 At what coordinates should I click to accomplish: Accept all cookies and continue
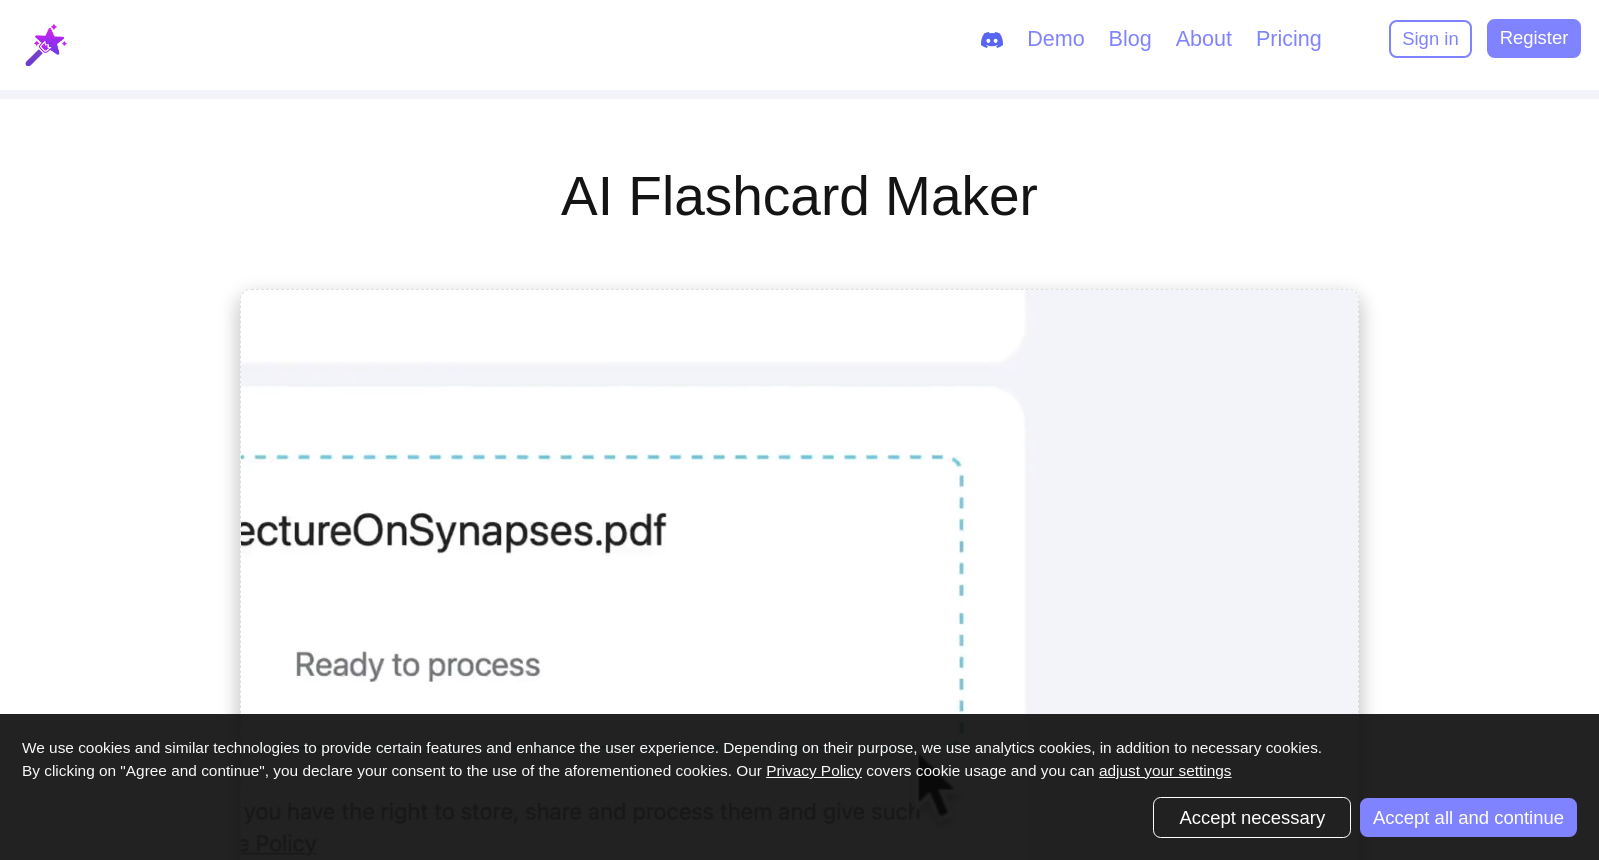tap(1467, 817)
